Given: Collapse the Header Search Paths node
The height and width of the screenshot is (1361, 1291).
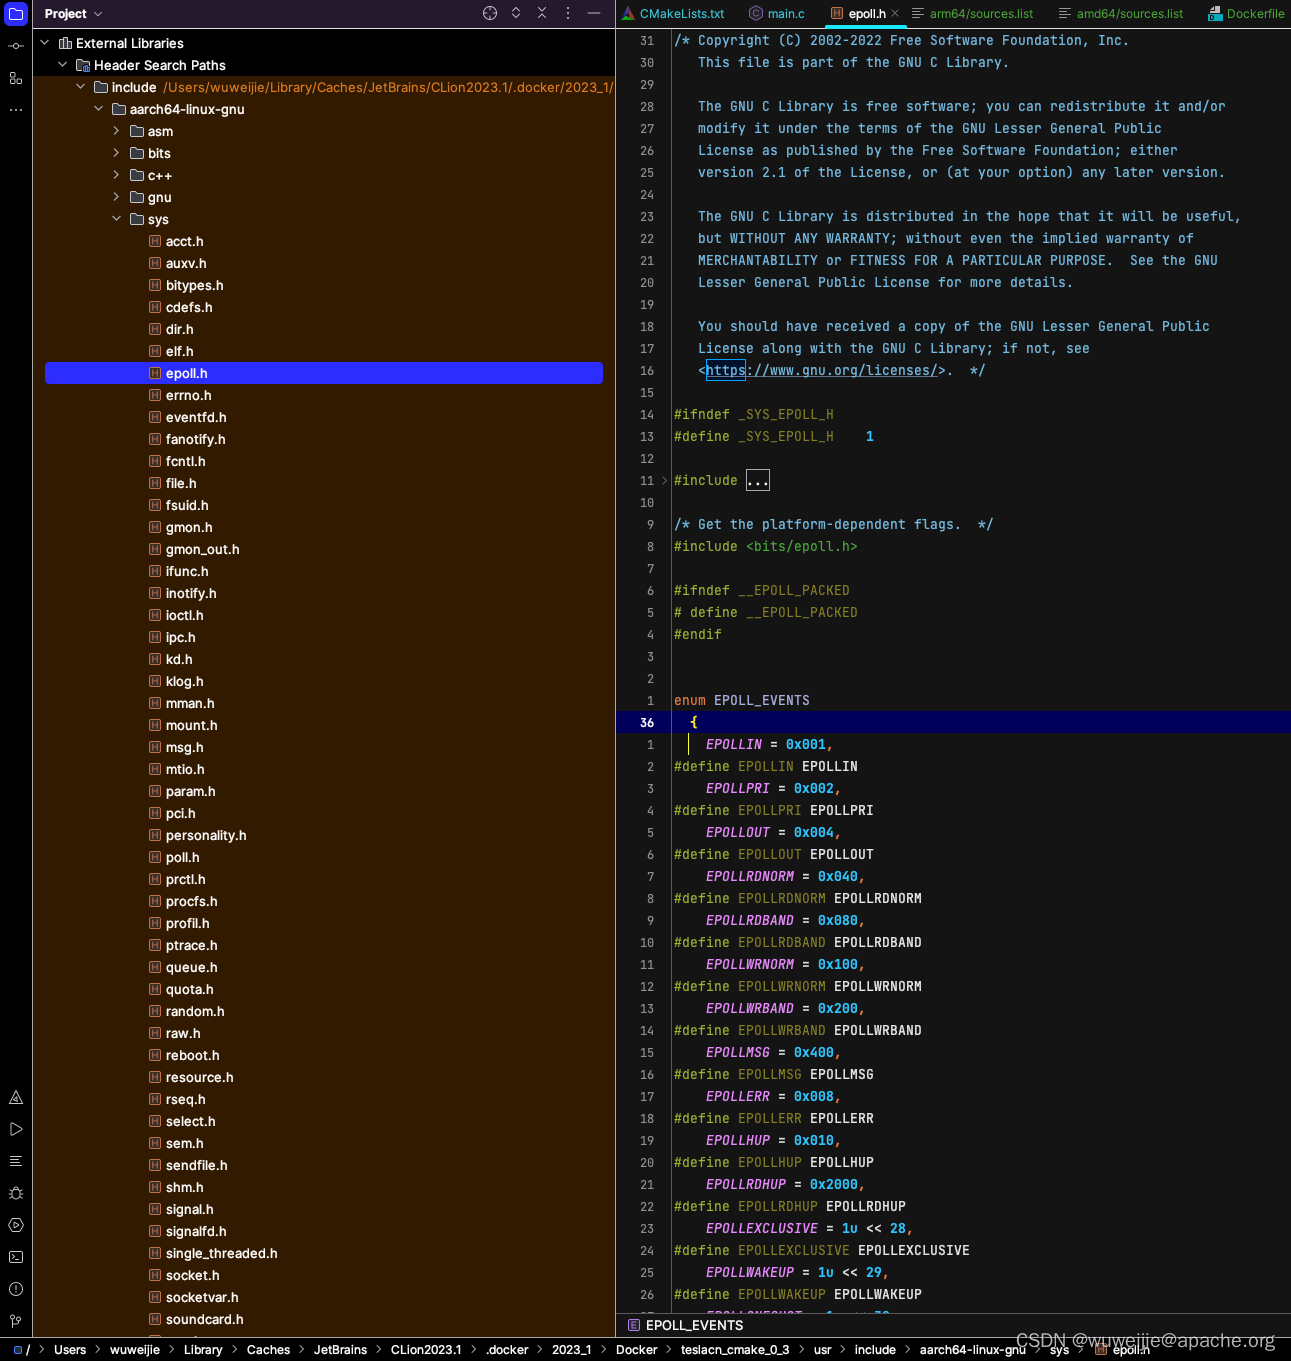Looking at the screenshot, I should click(x=63, y=65).
